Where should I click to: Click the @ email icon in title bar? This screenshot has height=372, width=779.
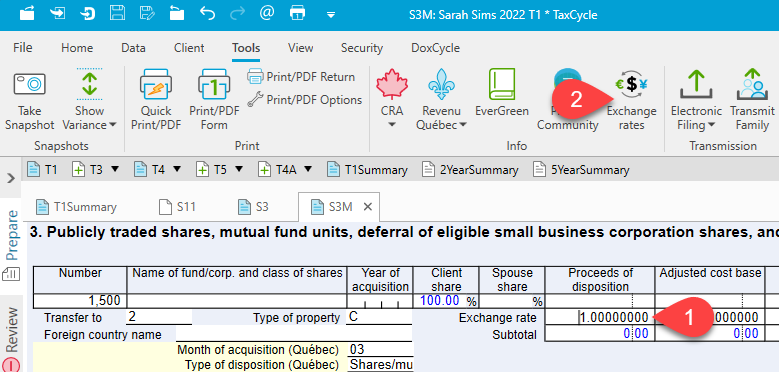click(x=267, y=13)
